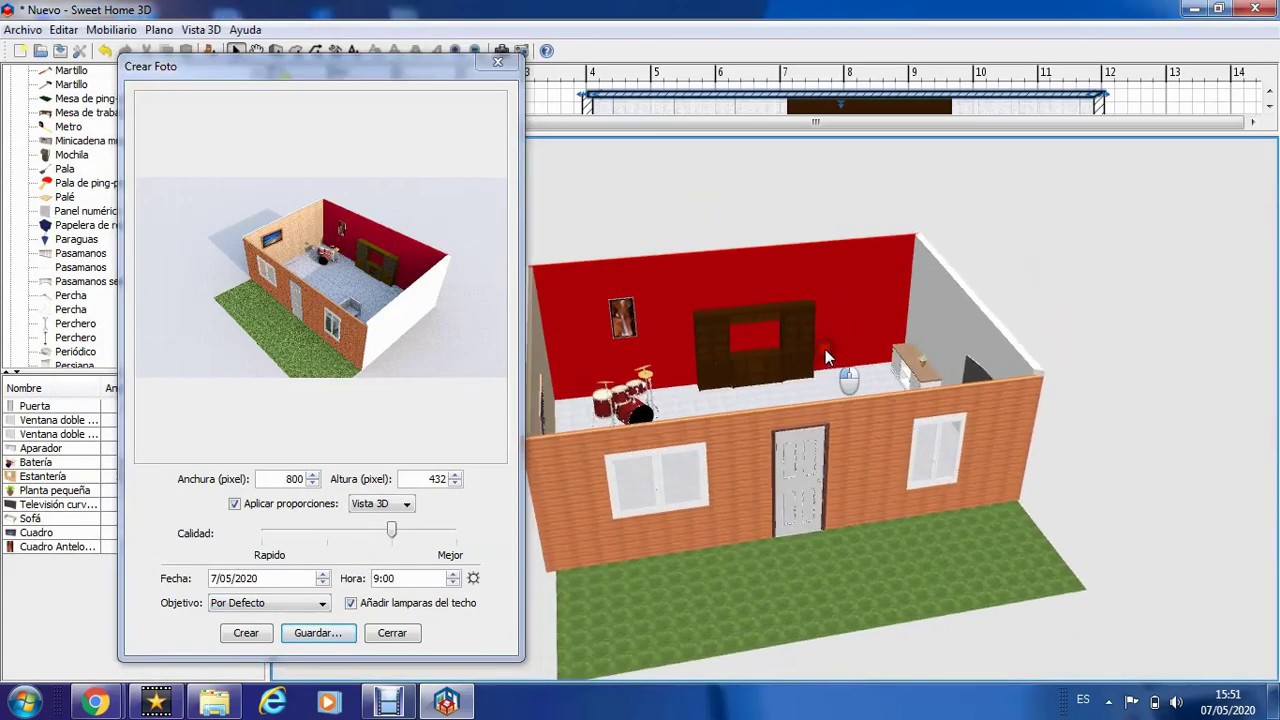Choose the Create polylines tool
Screen dimensions: 1280x720
pyautogui.click(x=316, y=50)
